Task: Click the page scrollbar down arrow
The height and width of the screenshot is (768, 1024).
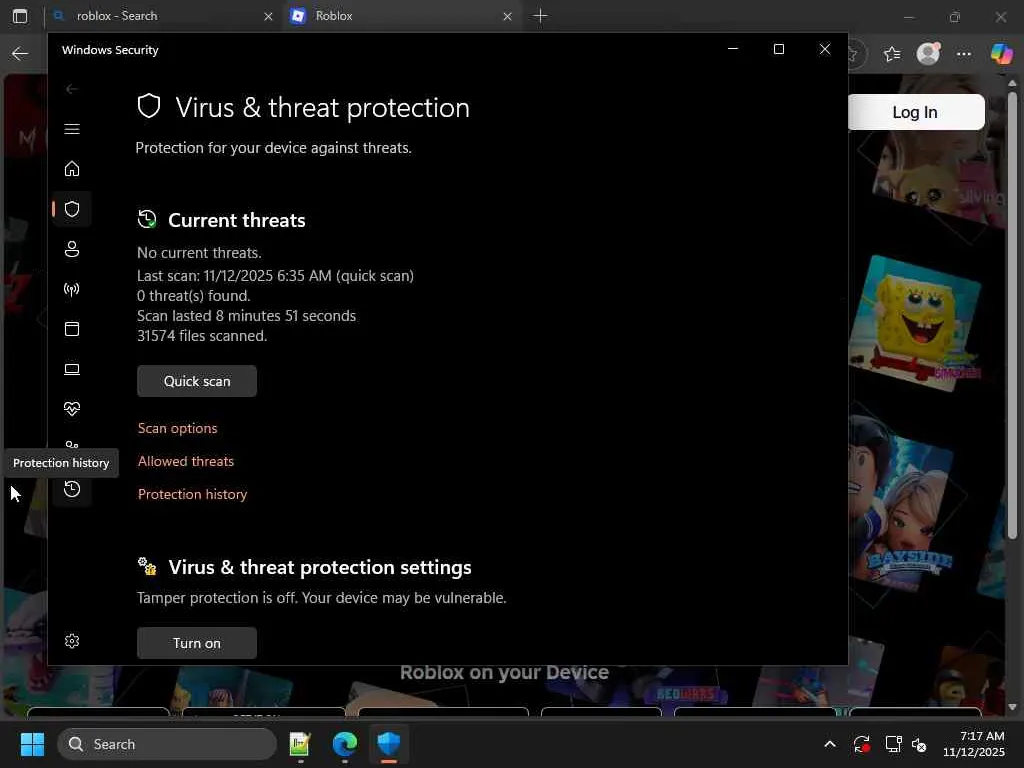Action: [x=1012, y=707]
